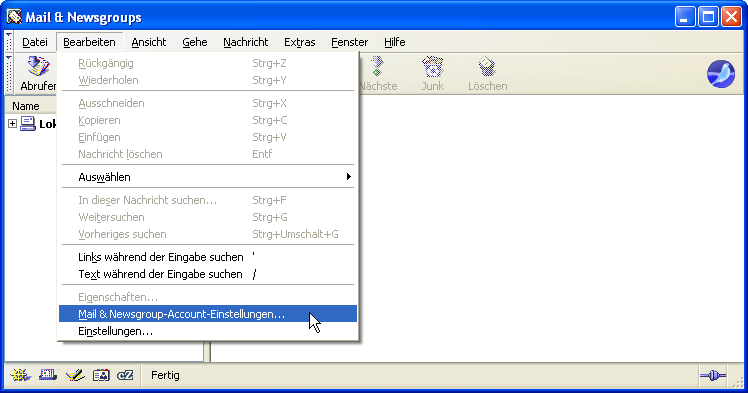
Task: Open Navigator from the status bar icon
Action: tap(21, 375)
